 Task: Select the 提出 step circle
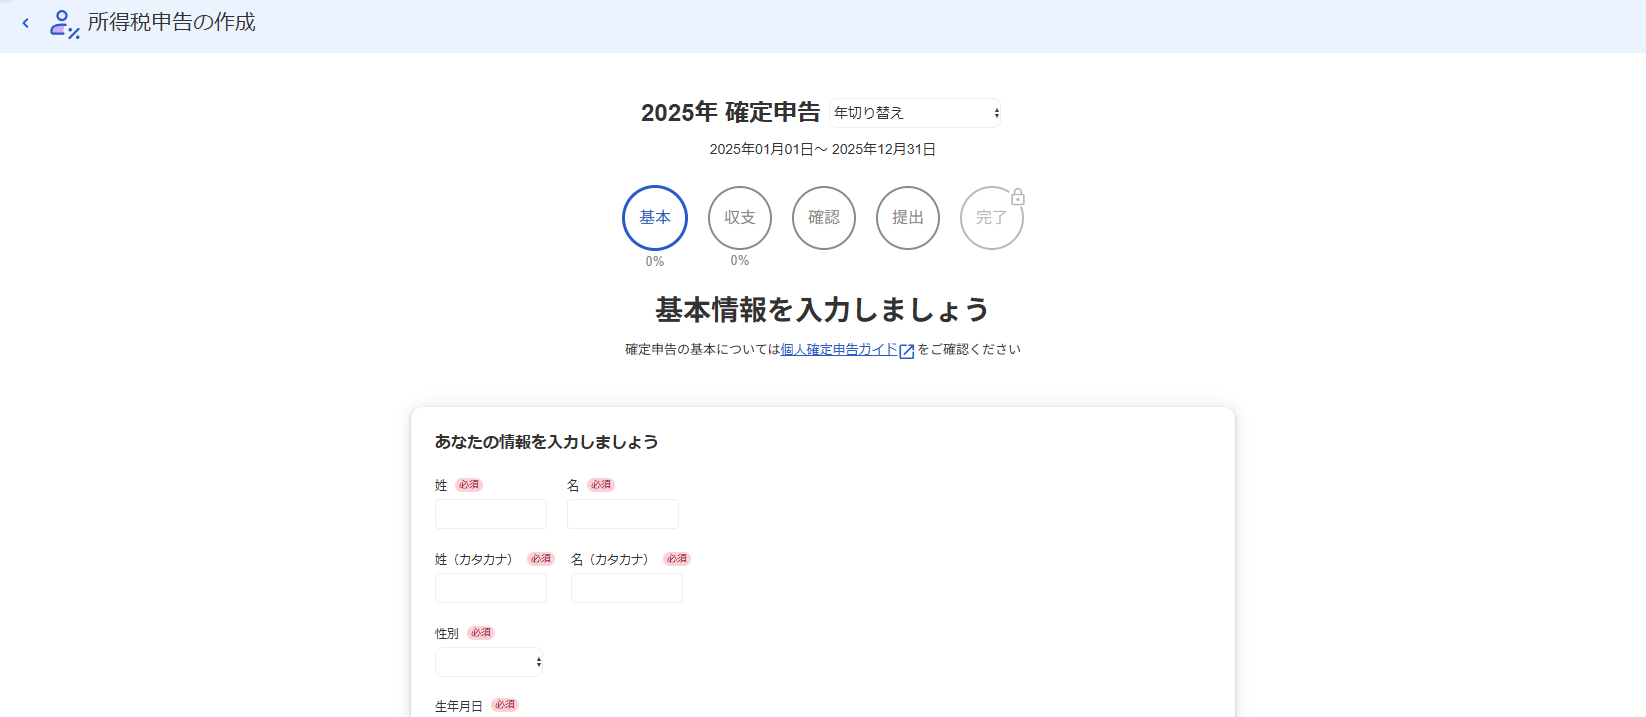point(908,218)
